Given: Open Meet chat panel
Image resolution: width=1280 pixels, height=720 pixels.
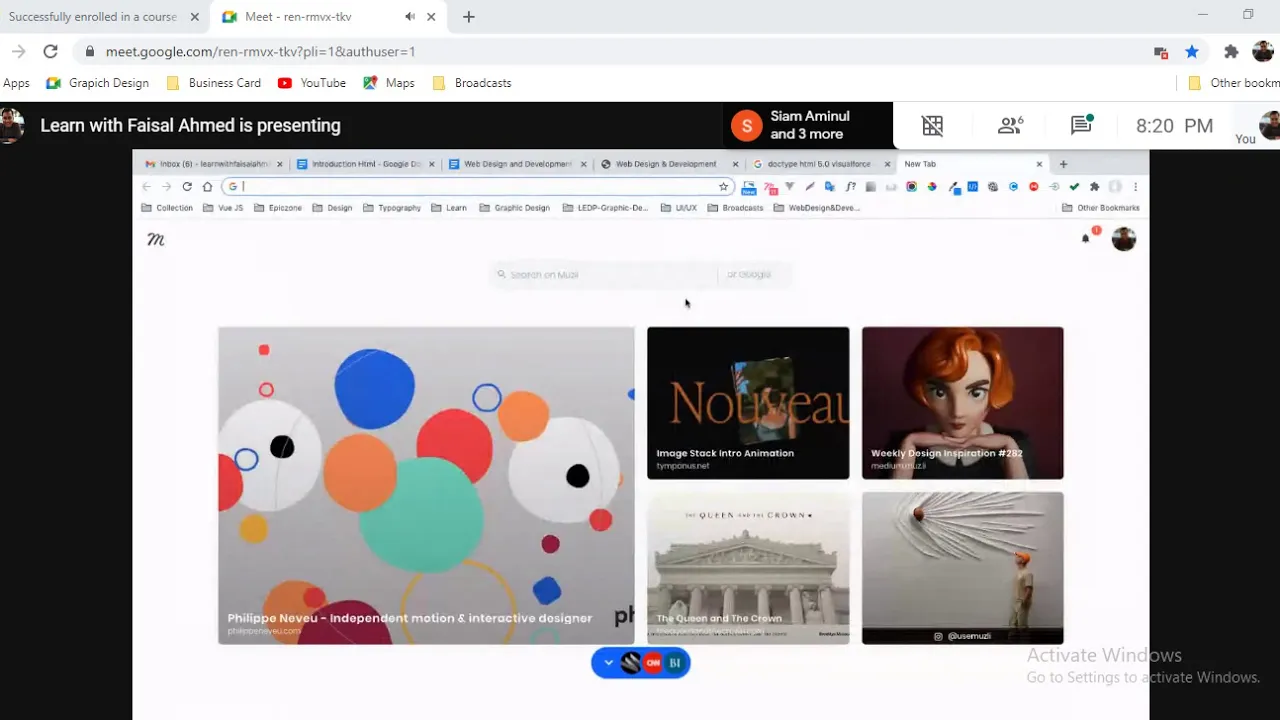Looking at the screenshot, I should point(1081,125).
